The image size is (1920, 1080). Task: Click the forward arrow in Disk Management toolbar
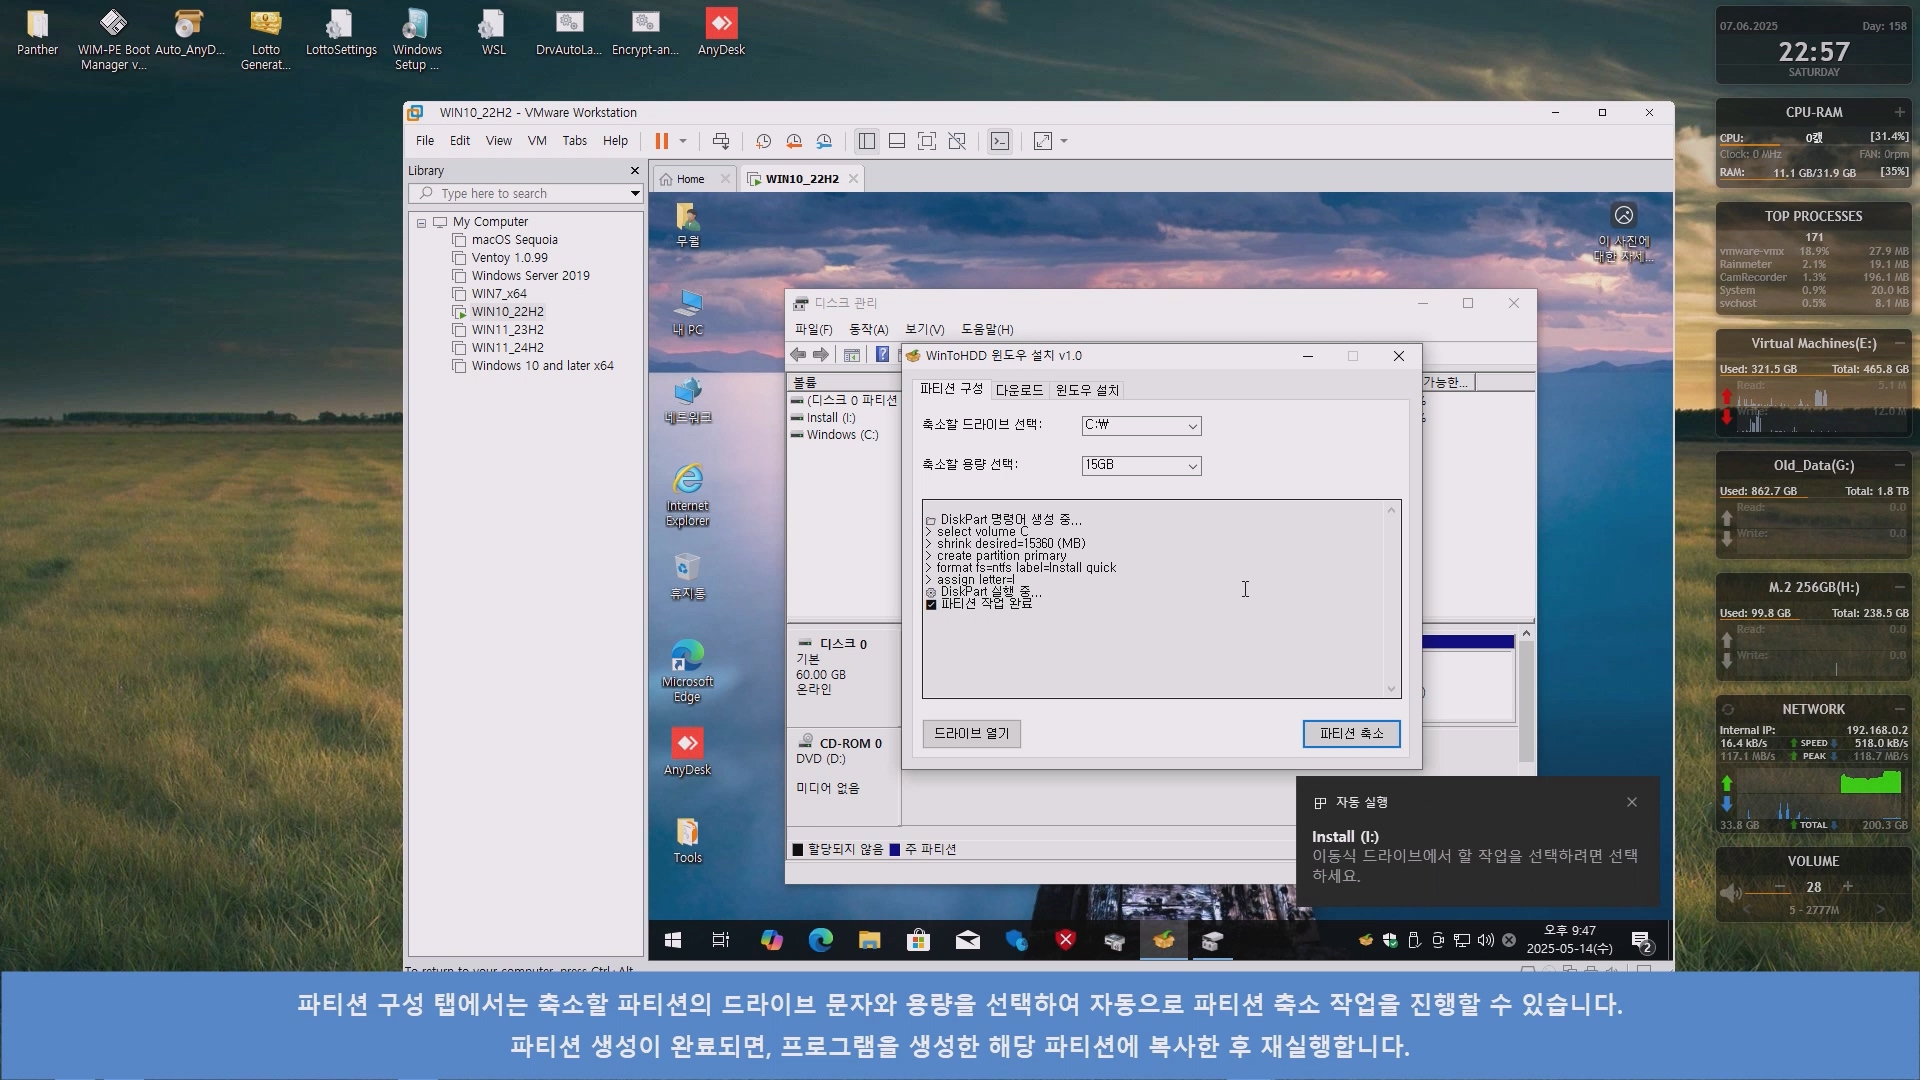[821, 355]
